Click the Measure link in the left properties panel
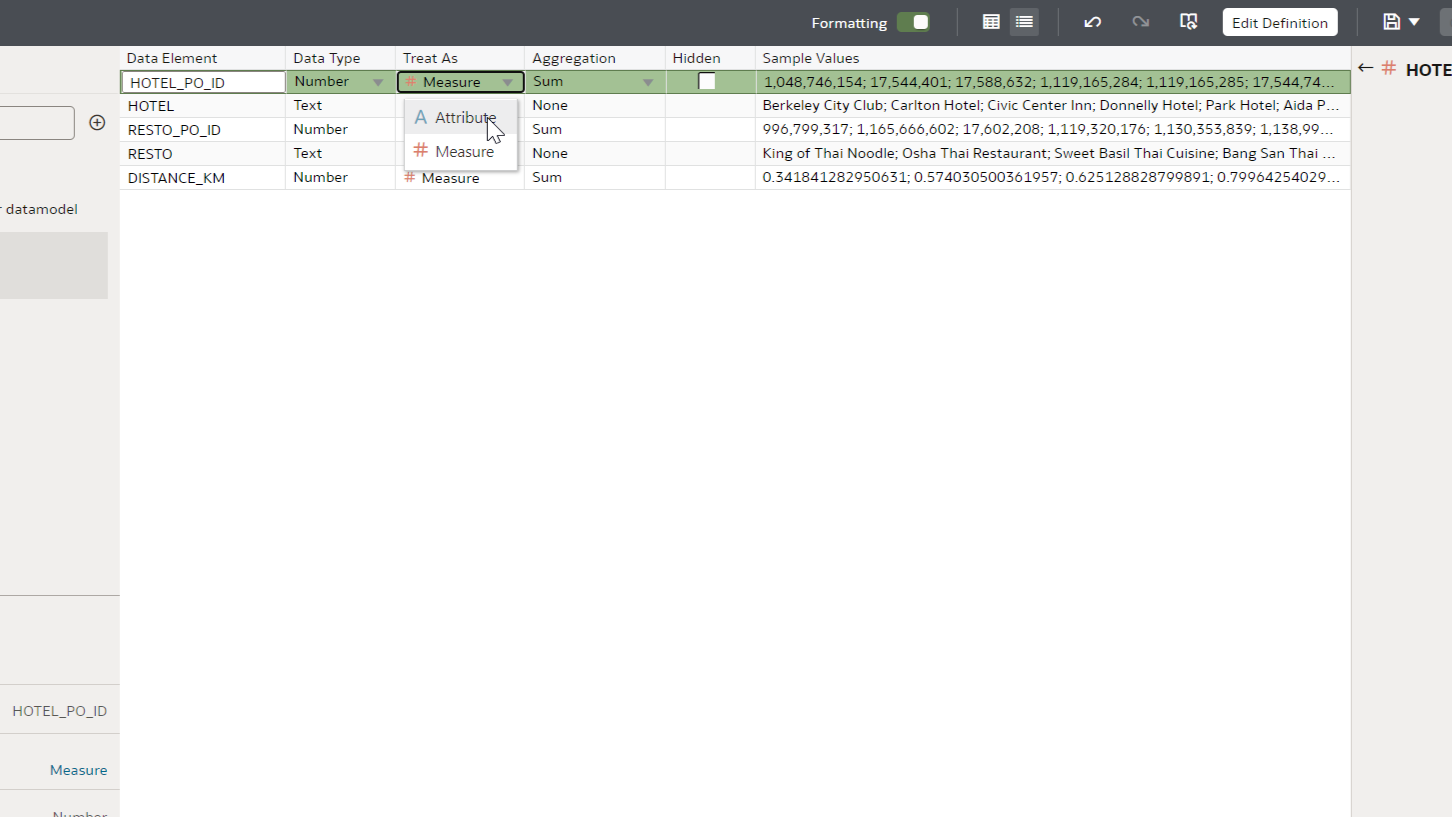Image resolution: width=1452 pixels, height=817 pixels. point(78,770)
